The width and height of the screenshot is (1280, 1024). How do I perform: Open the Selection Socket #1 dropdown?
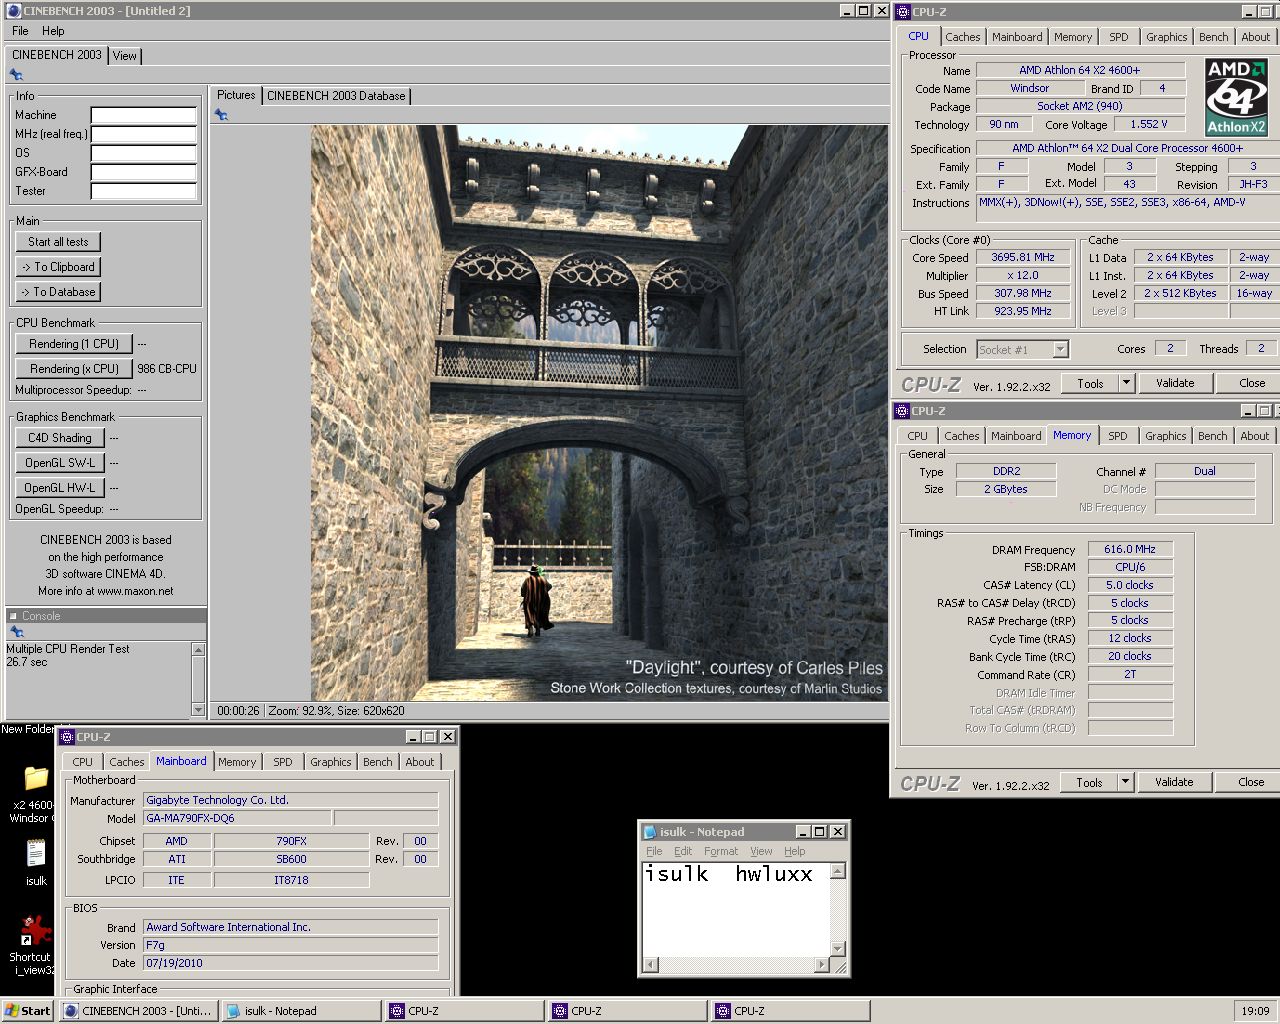1060,349
